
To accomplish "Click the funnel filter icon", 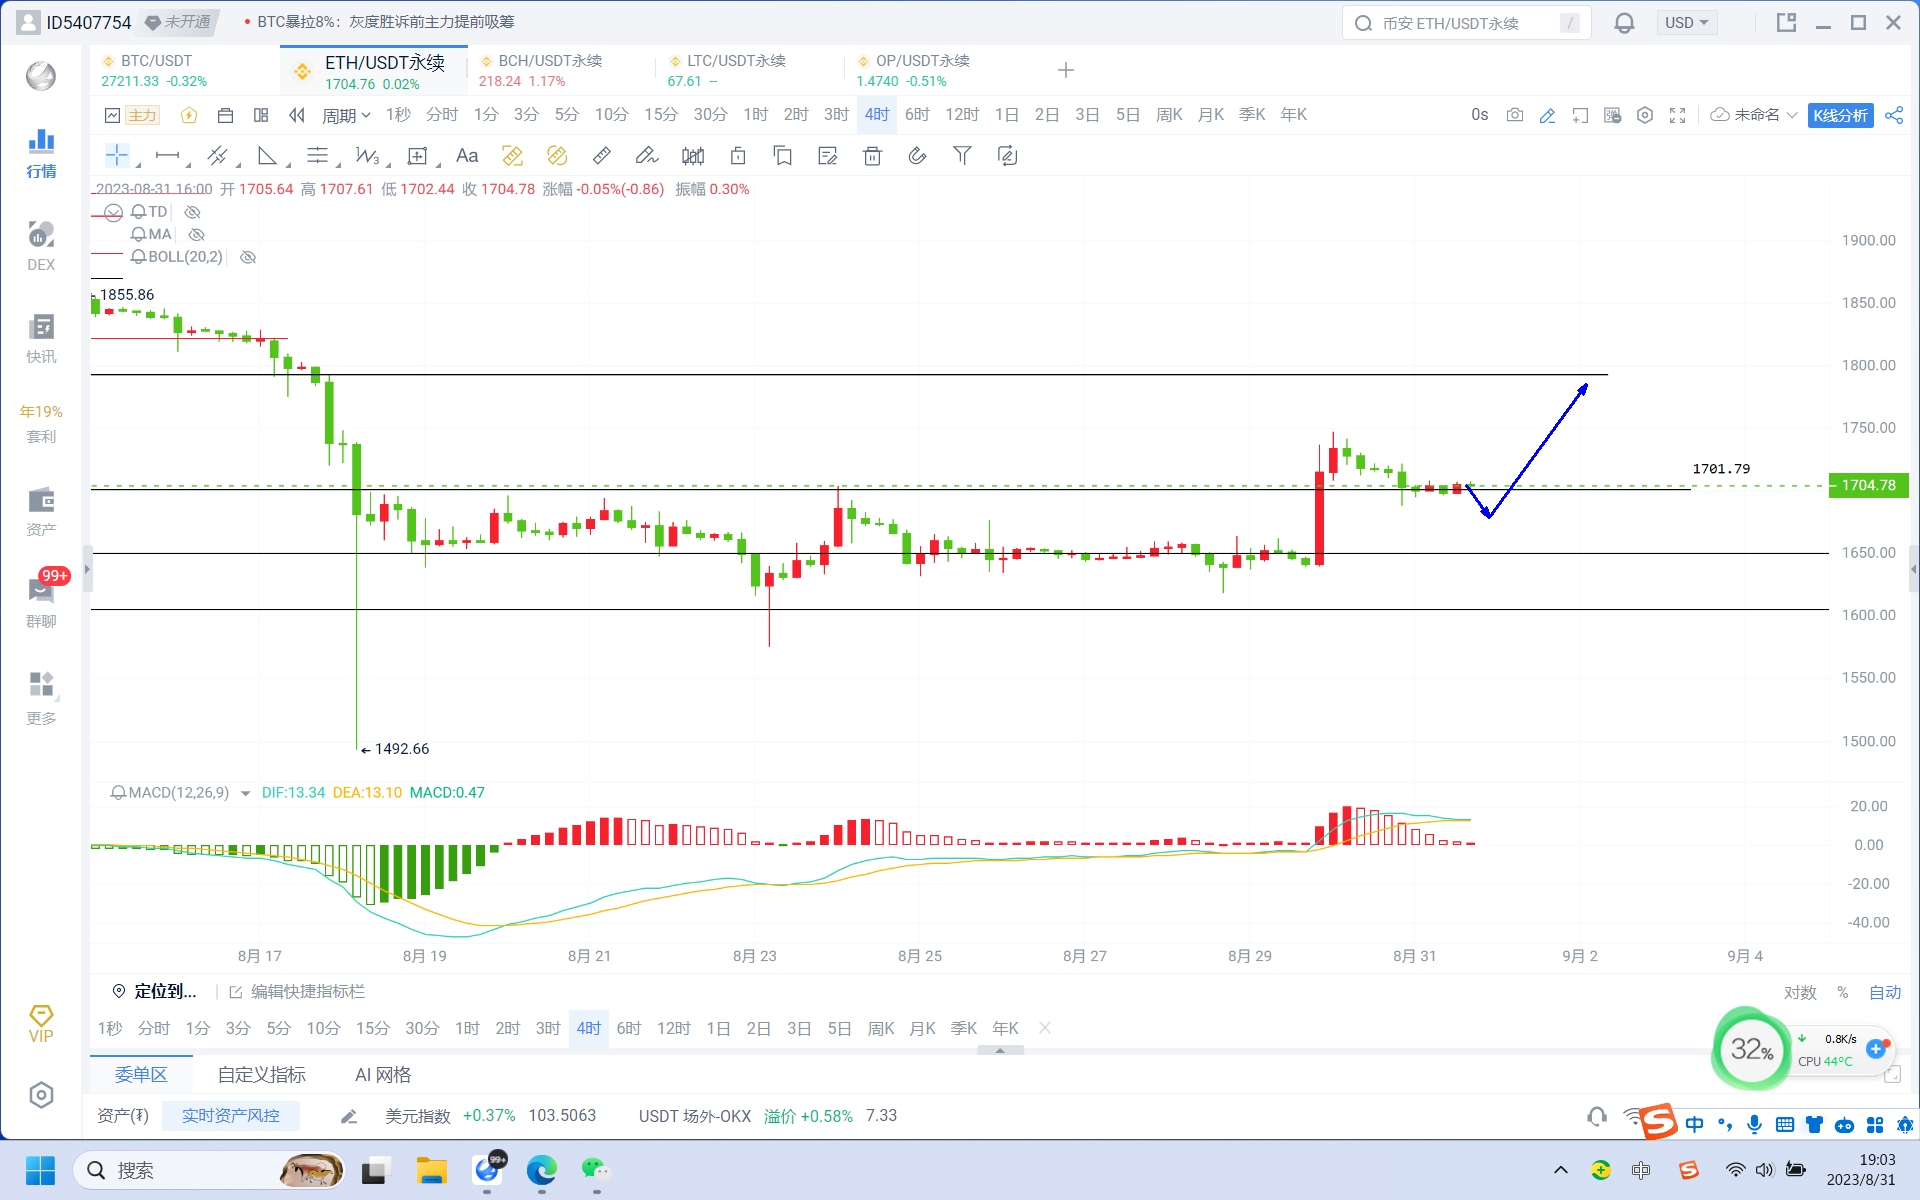I will pos(961,156).
